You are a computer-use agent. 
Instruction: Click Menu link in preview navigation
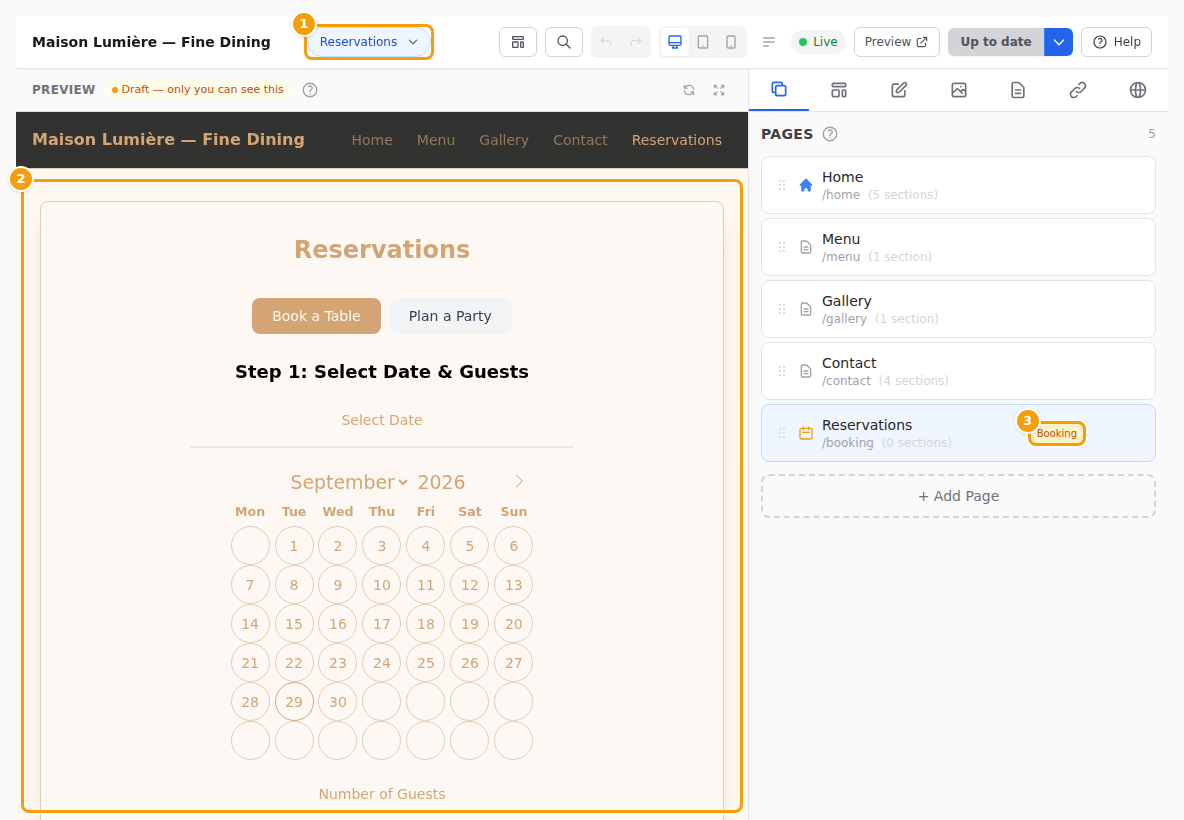[436, 140]
